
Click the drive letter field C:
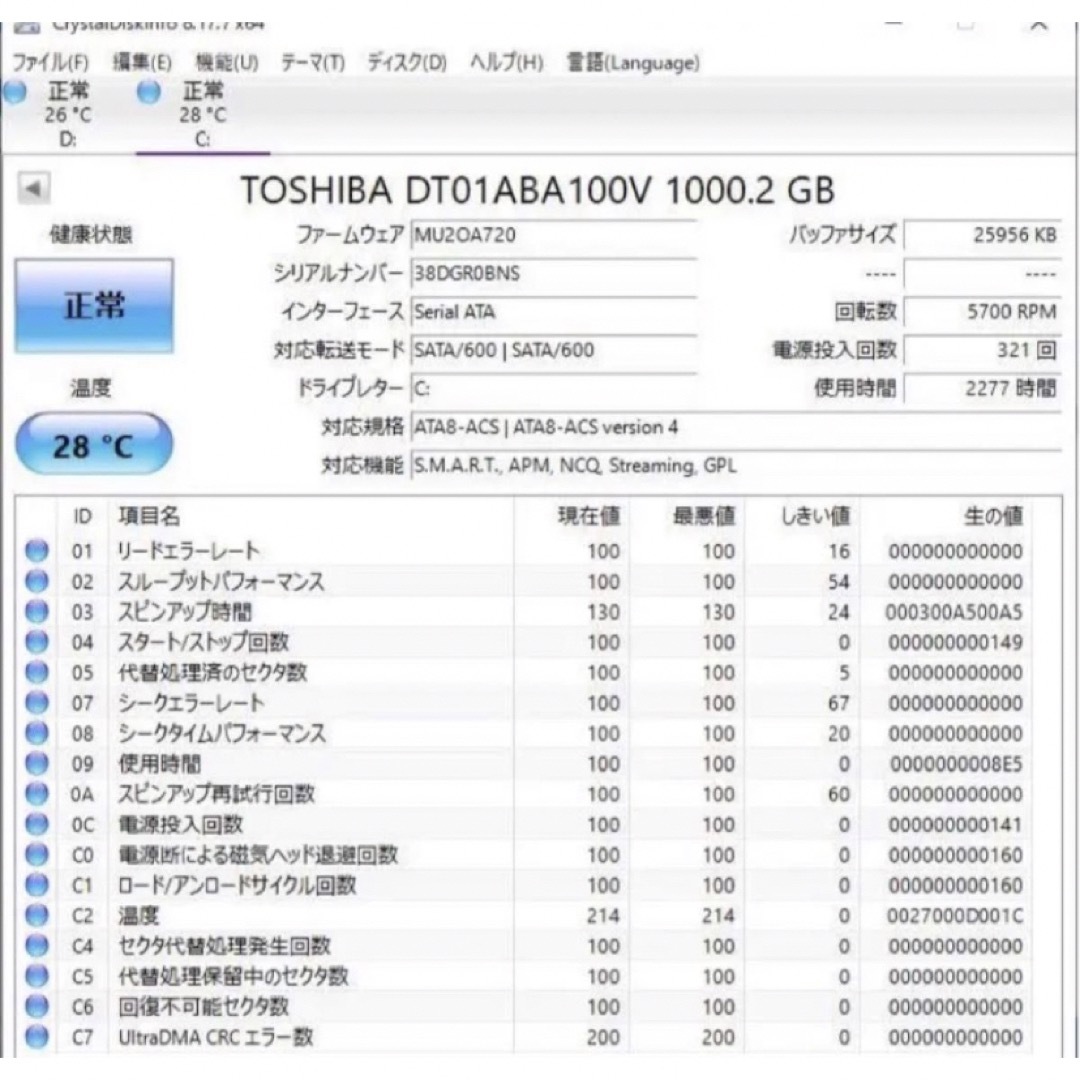coord(554,389)
